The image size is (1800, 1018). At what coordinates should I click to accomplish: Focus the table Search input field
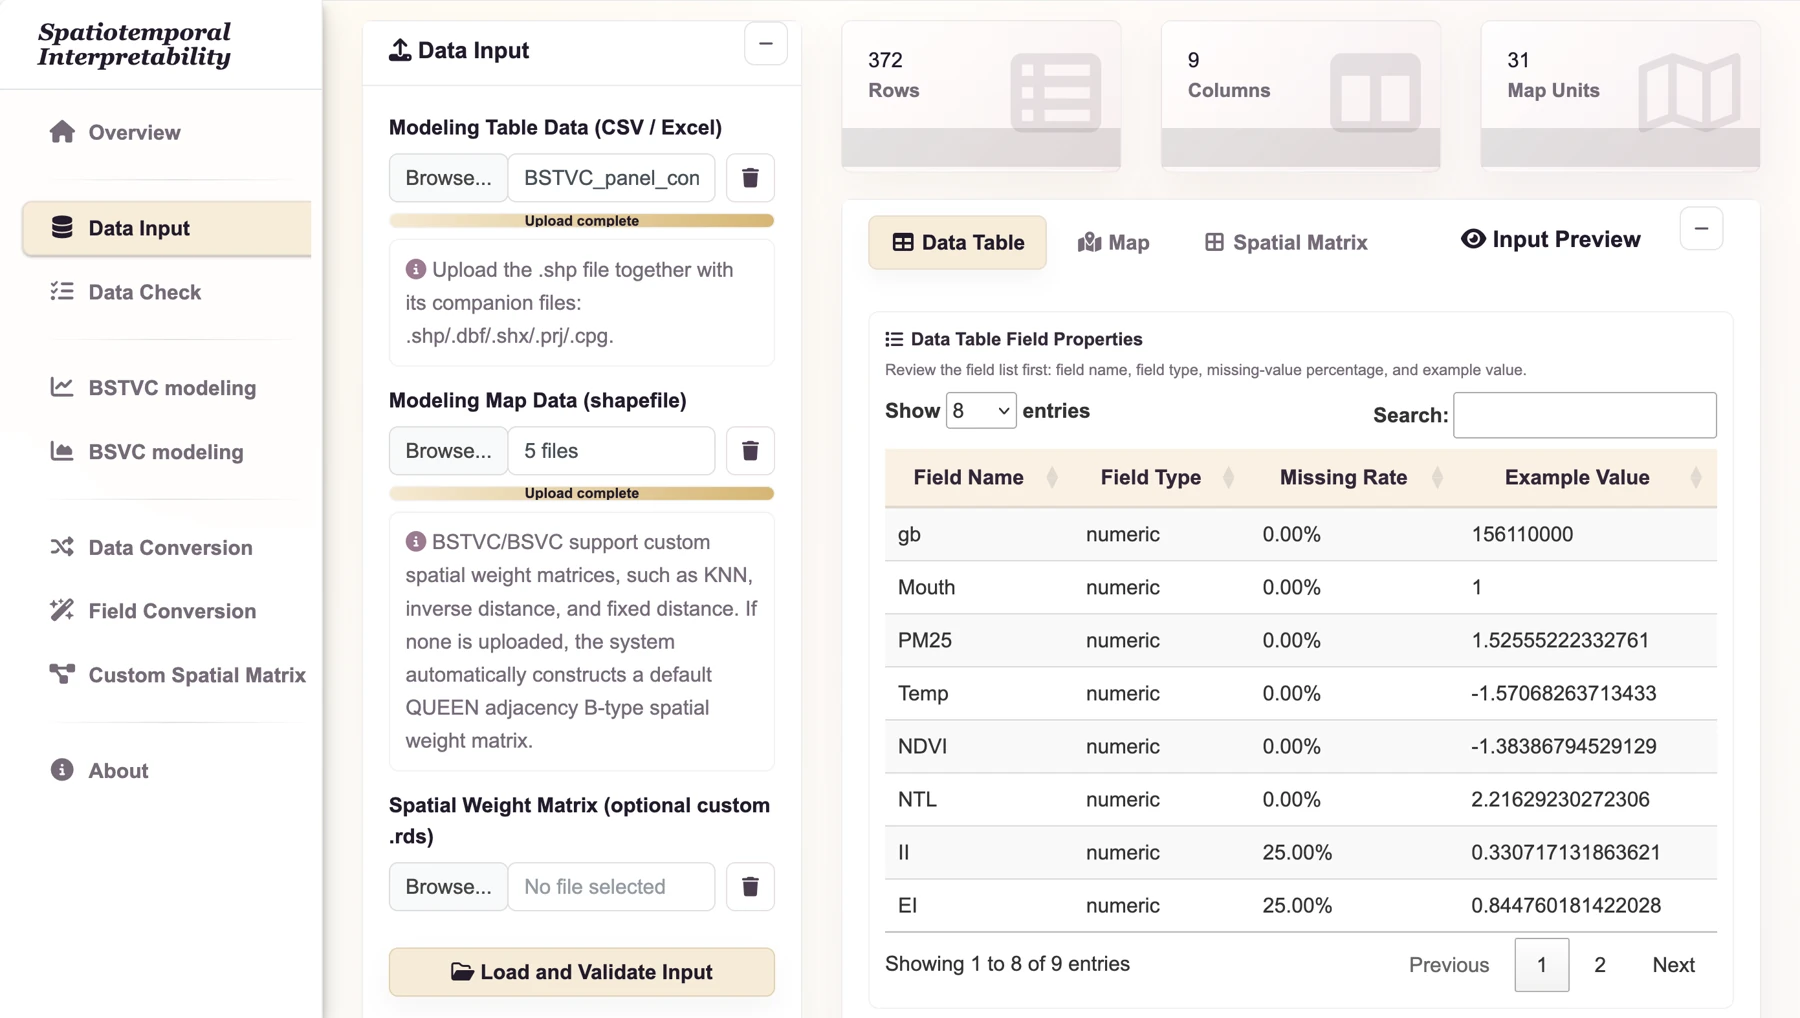coord(1585,415)
